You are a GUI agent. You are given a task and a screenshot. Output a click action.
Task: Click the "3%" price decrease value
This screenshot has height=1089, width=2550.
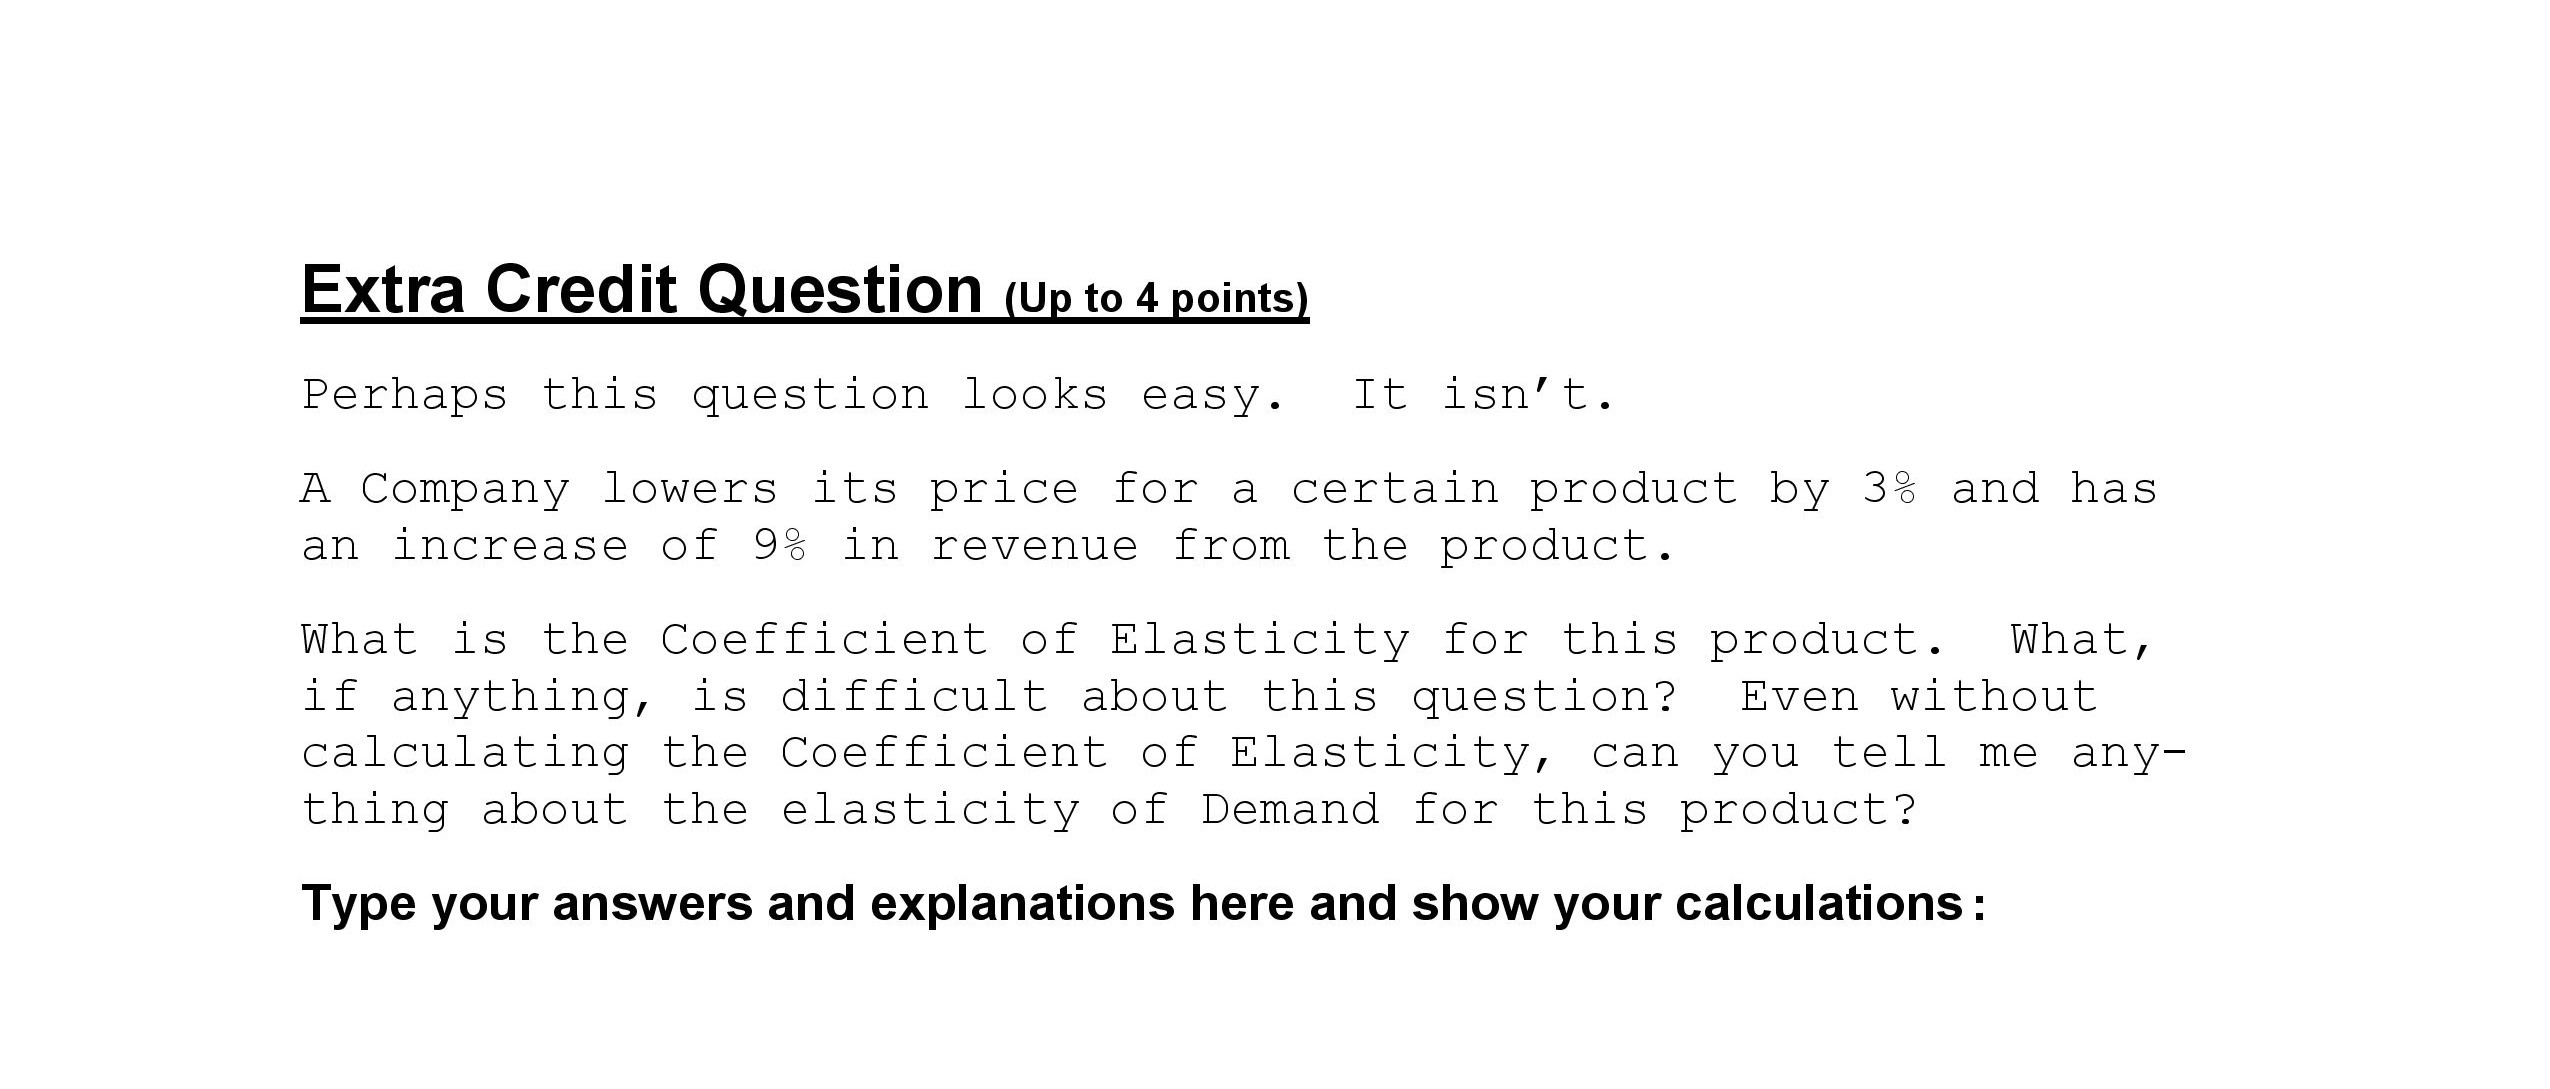tap(1890, 489)
